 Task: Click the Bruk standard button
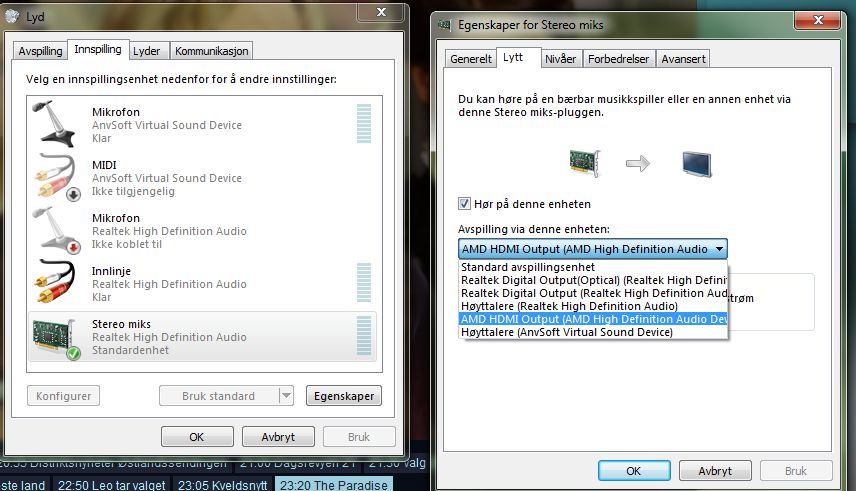(x=218, y=395)
